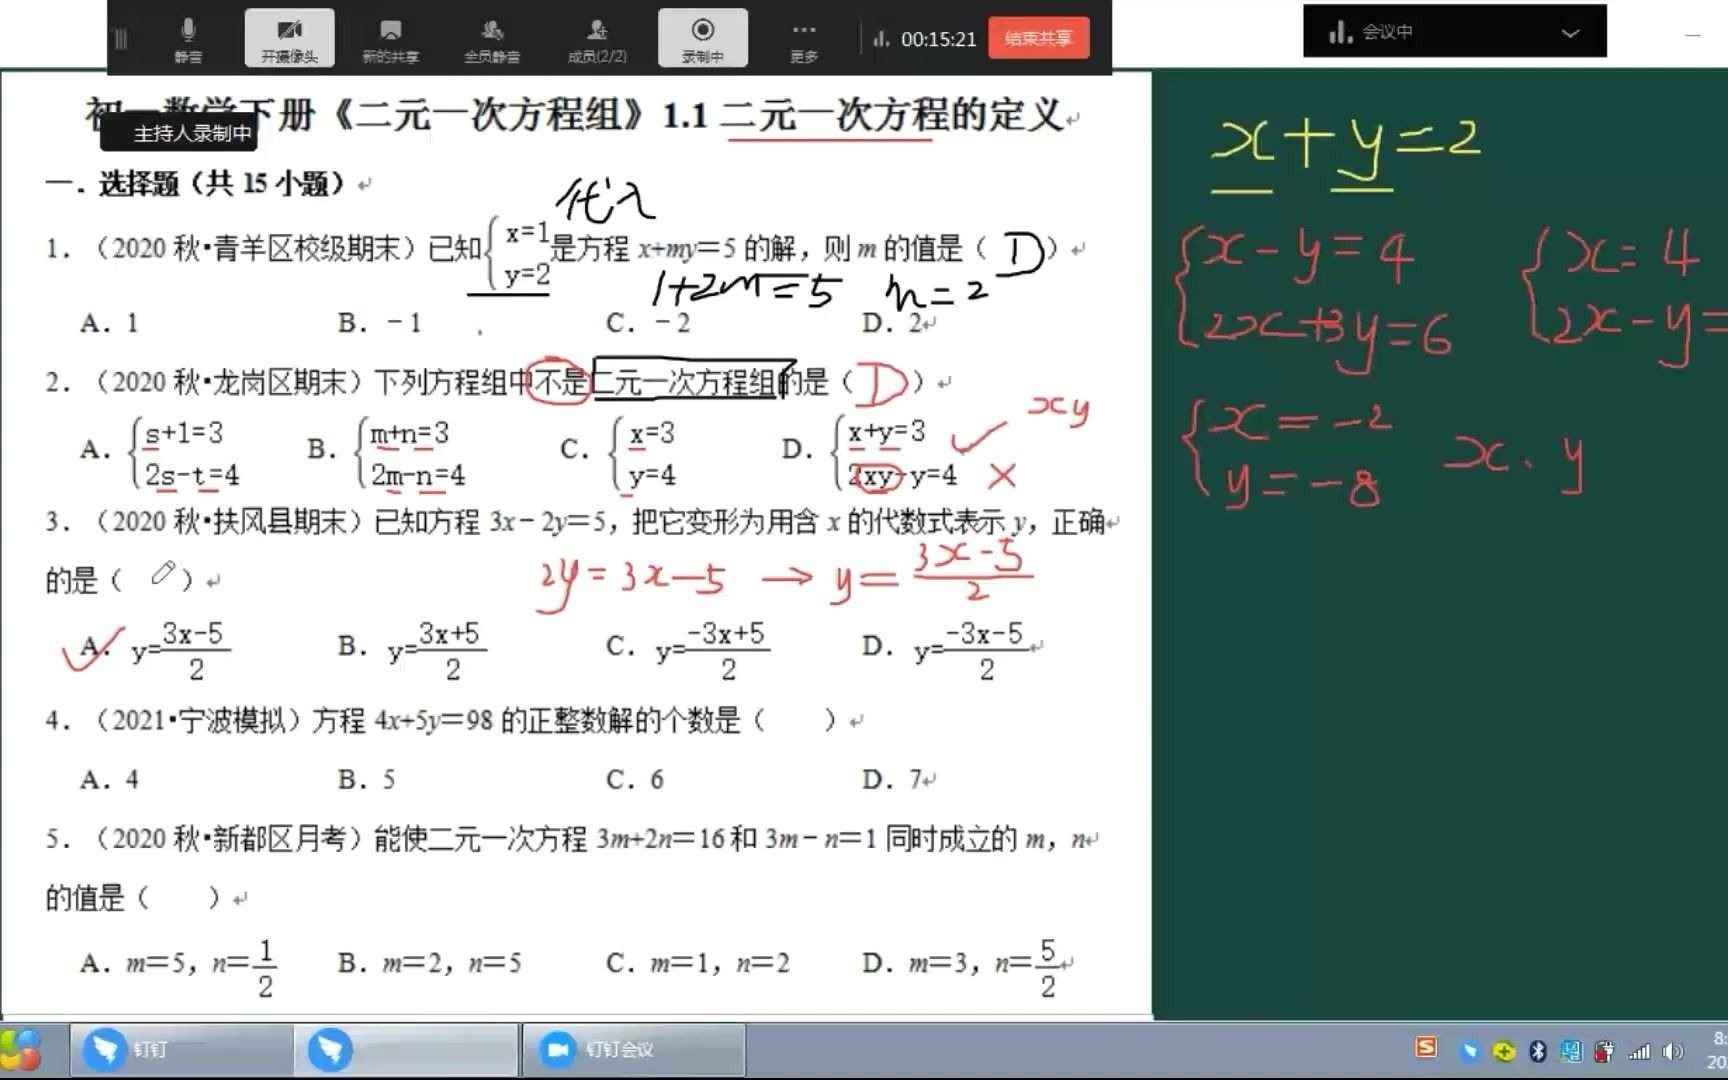Screen dimensions: 1728x1080
Task: Open the 更多 more options menu
Action: 804,38
